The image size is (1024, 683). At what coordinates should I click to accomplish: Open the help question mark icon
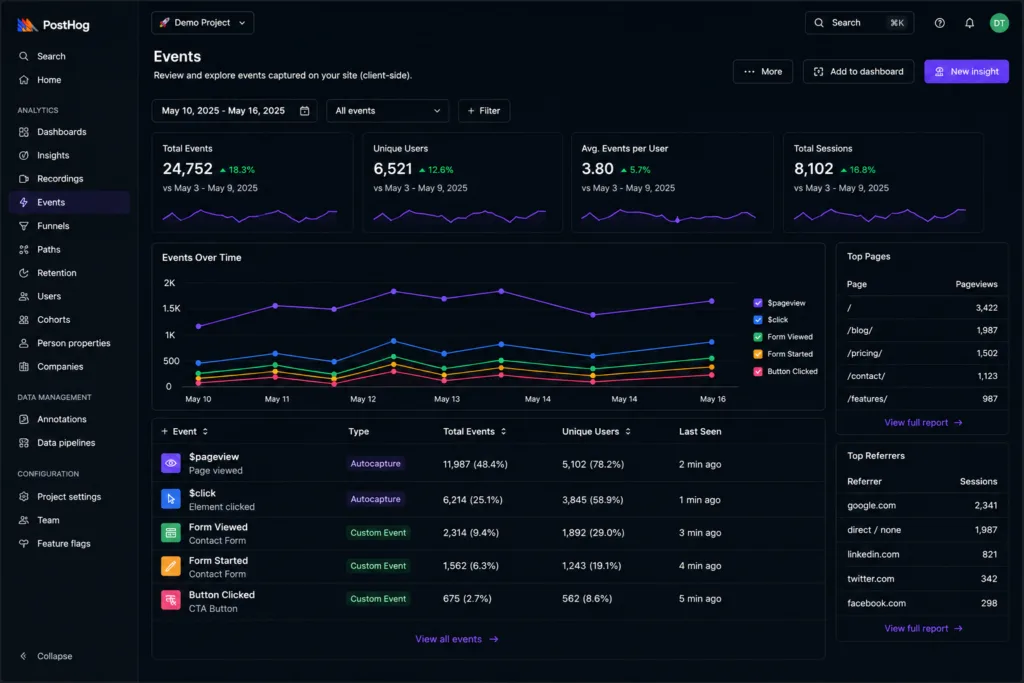[x=939, y=23]
